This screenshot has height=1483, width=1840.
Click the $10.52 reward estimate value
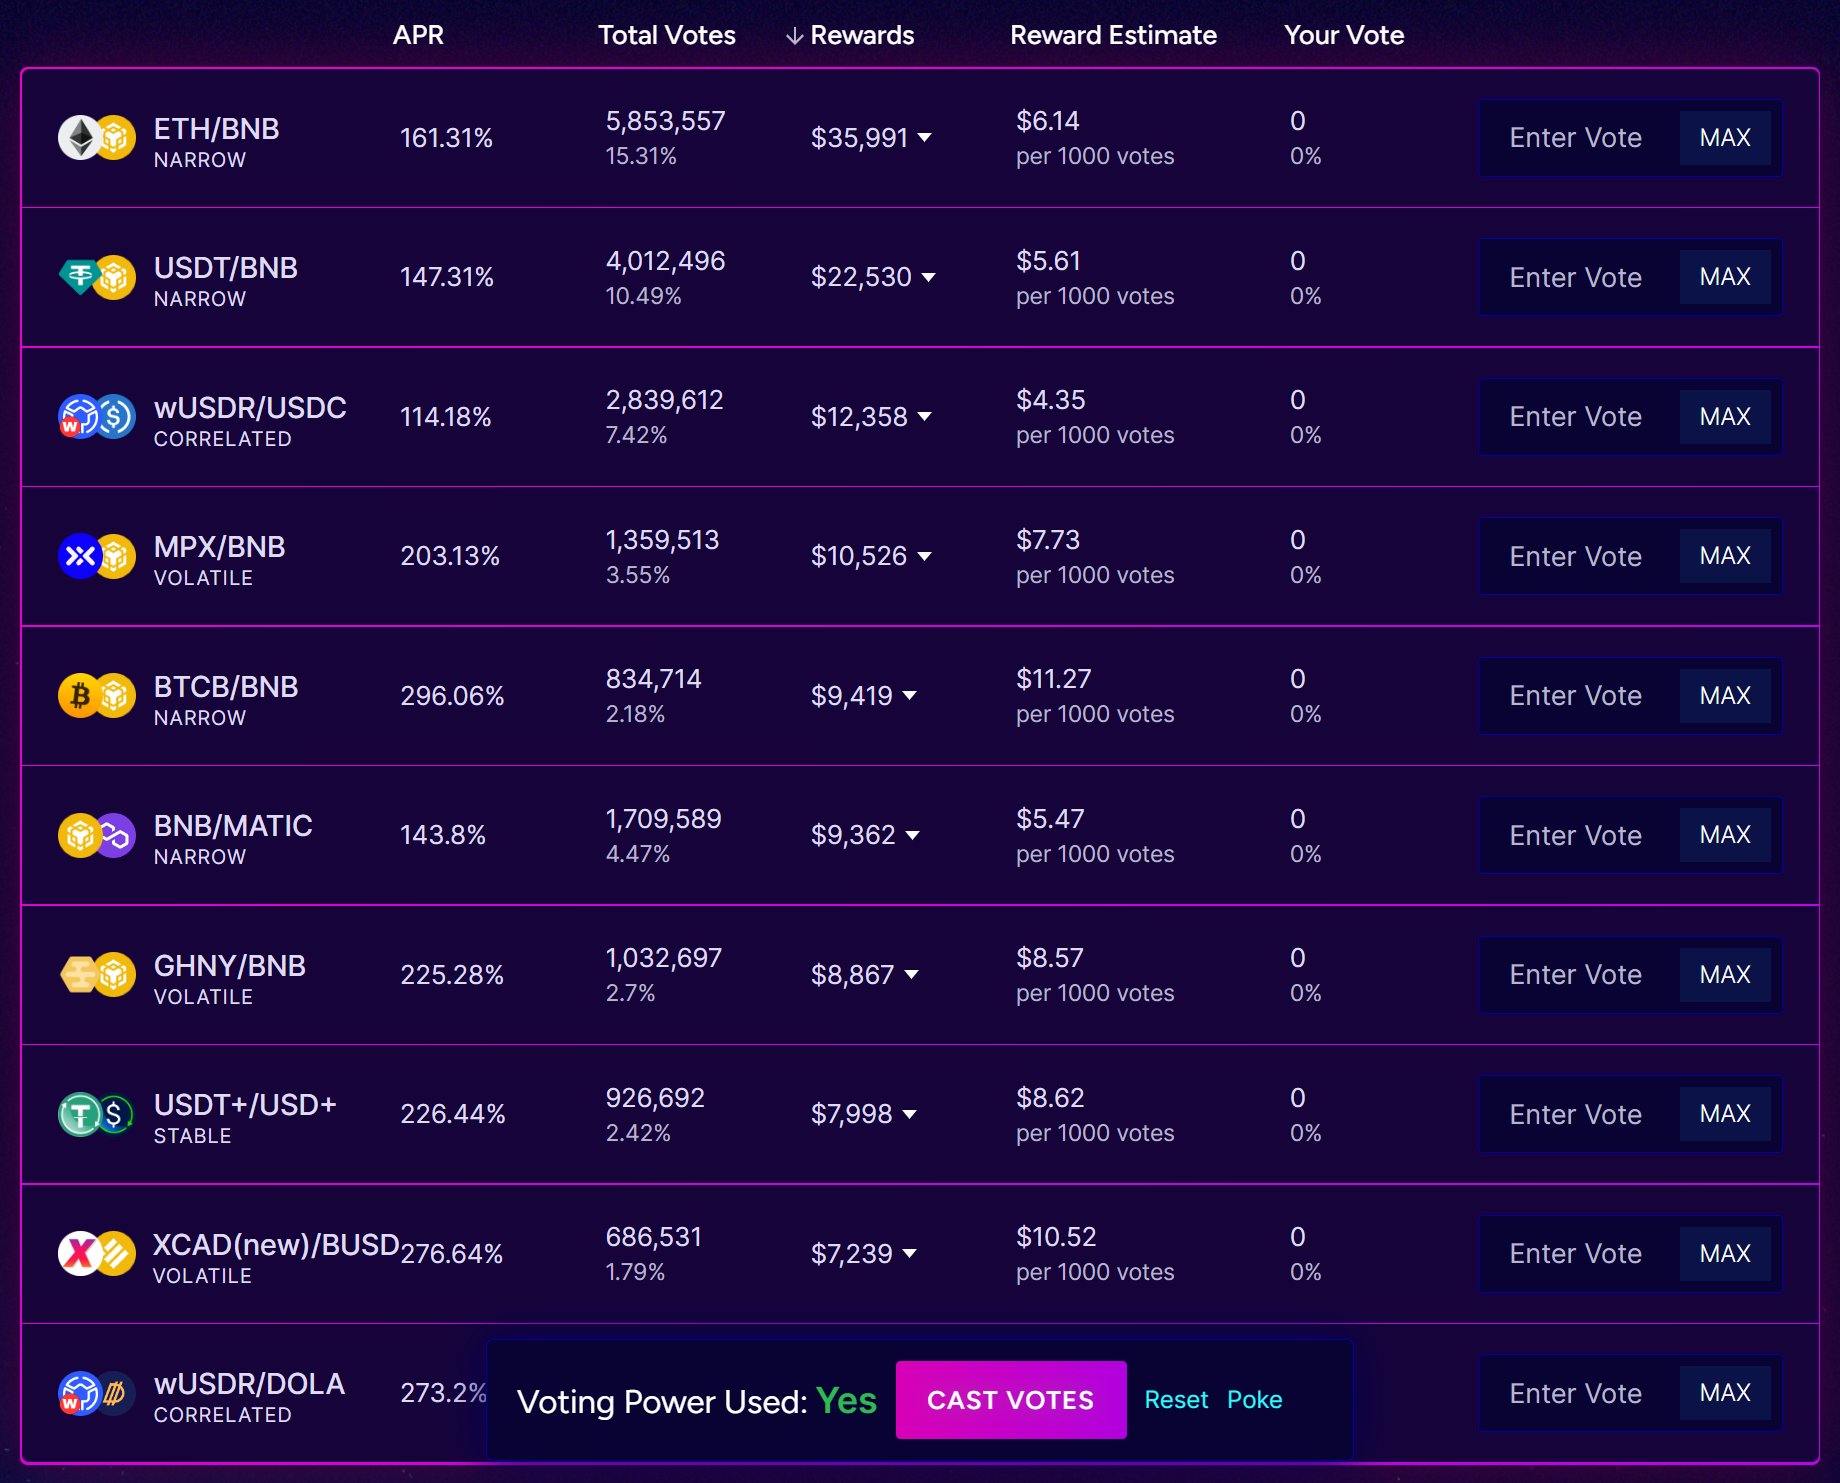(x=1056, y=1237)
